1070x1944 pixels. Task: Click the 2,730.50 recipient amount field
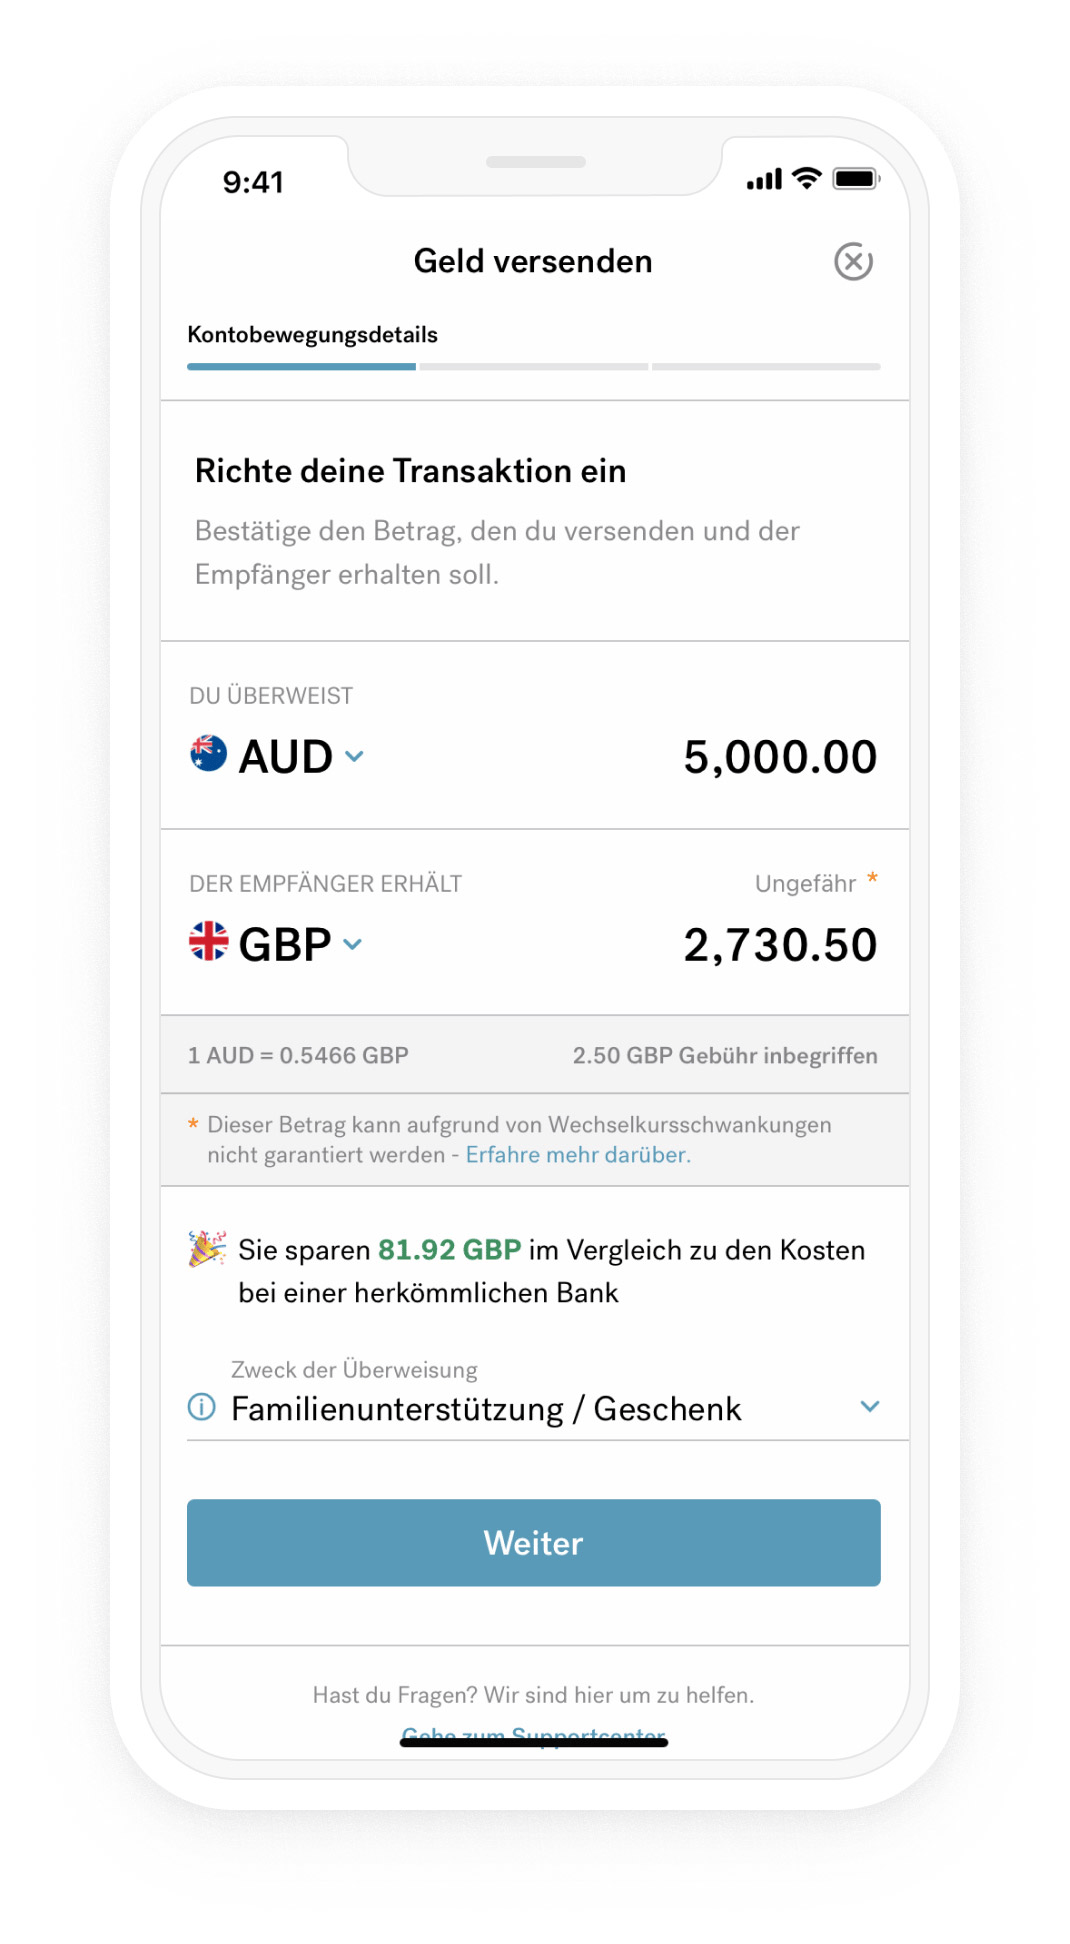click(x=780, y=943)
